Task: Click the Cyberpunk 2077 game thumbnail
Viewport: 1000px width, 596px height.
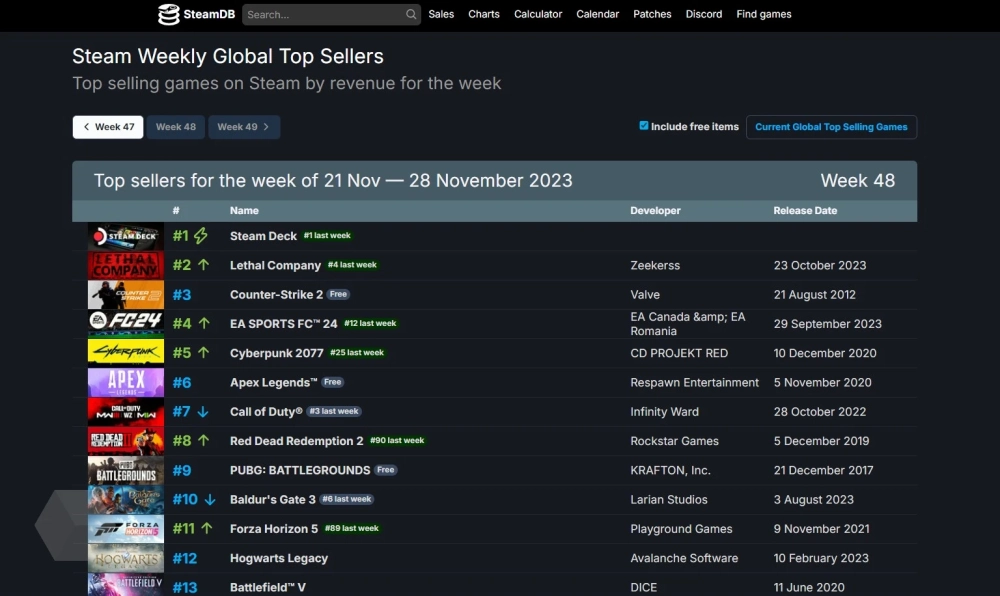Action: (126, 353)
